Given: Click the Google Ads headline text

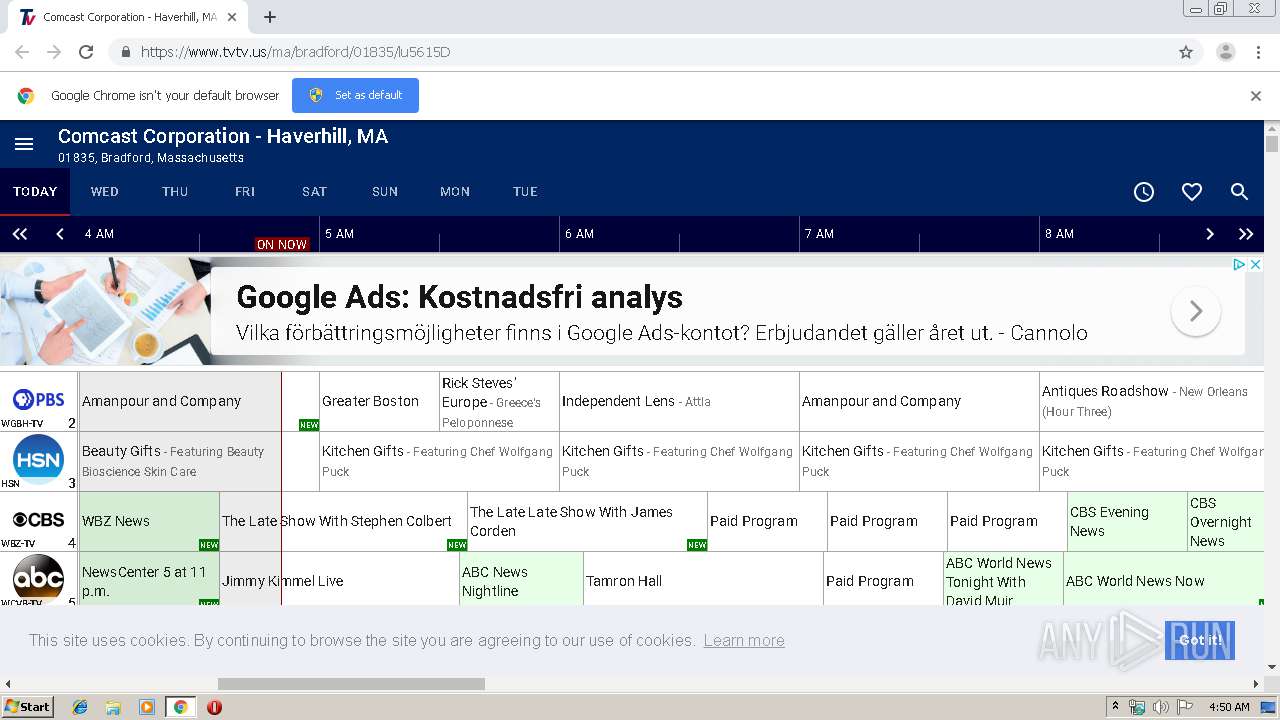Looking at the screenshot, I should click(459, 297).
